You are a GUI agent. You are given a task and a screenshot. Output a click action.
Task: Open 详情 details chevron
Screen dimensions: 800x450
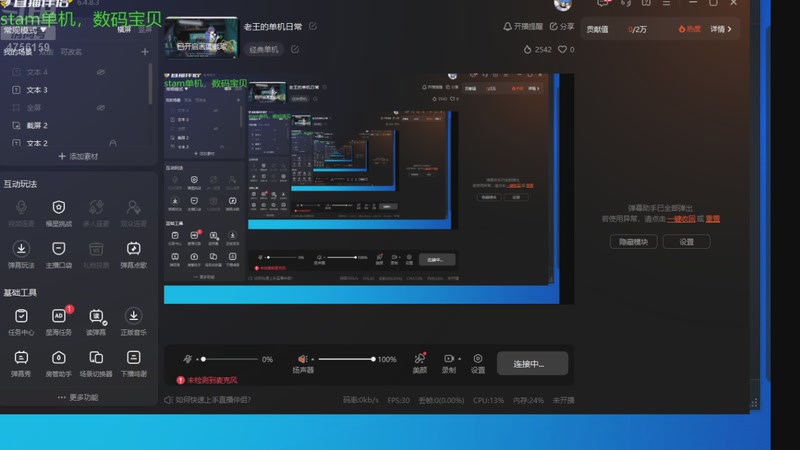coord(720,29)
